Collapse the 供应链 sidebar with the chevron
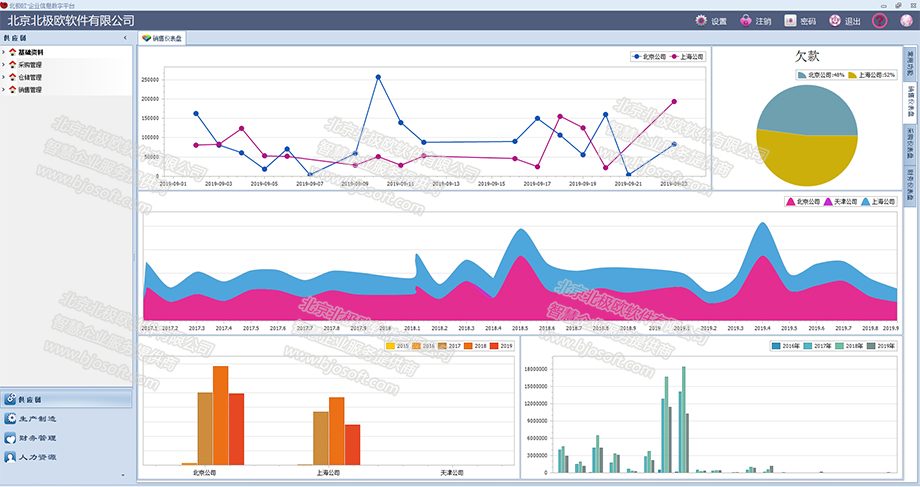 [125, 38]
